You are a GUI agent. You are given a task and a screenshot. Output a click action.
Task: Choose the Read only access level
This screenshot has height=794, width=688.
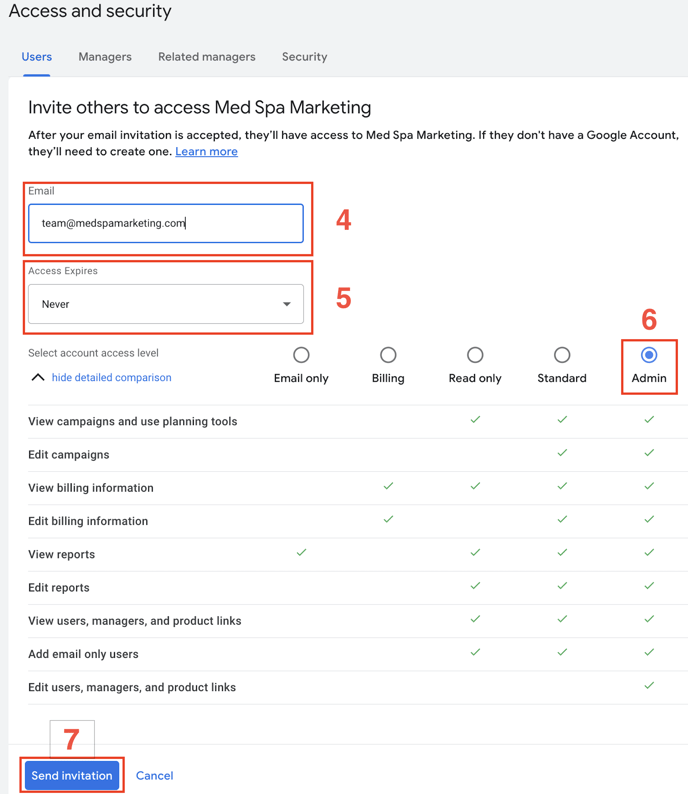(475, 355)
